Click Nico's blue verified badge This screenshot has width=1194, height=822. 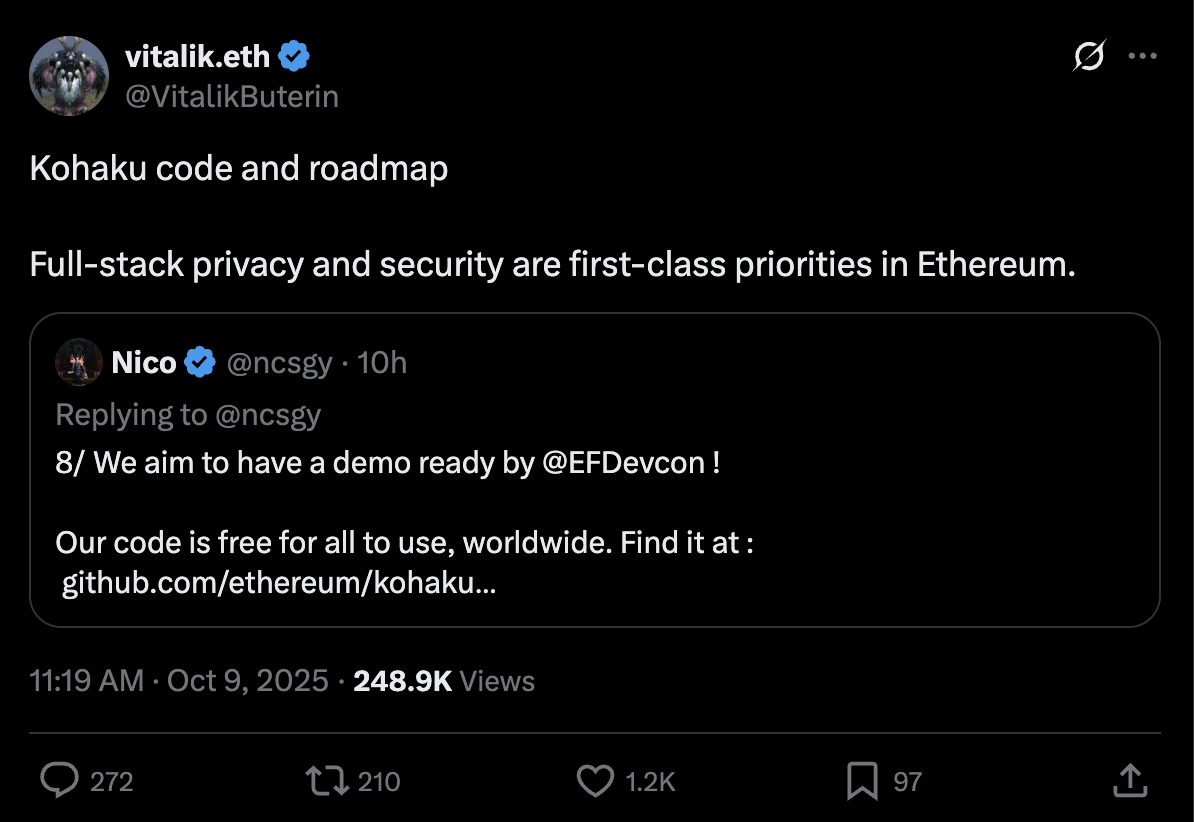[x=201, y=362]
